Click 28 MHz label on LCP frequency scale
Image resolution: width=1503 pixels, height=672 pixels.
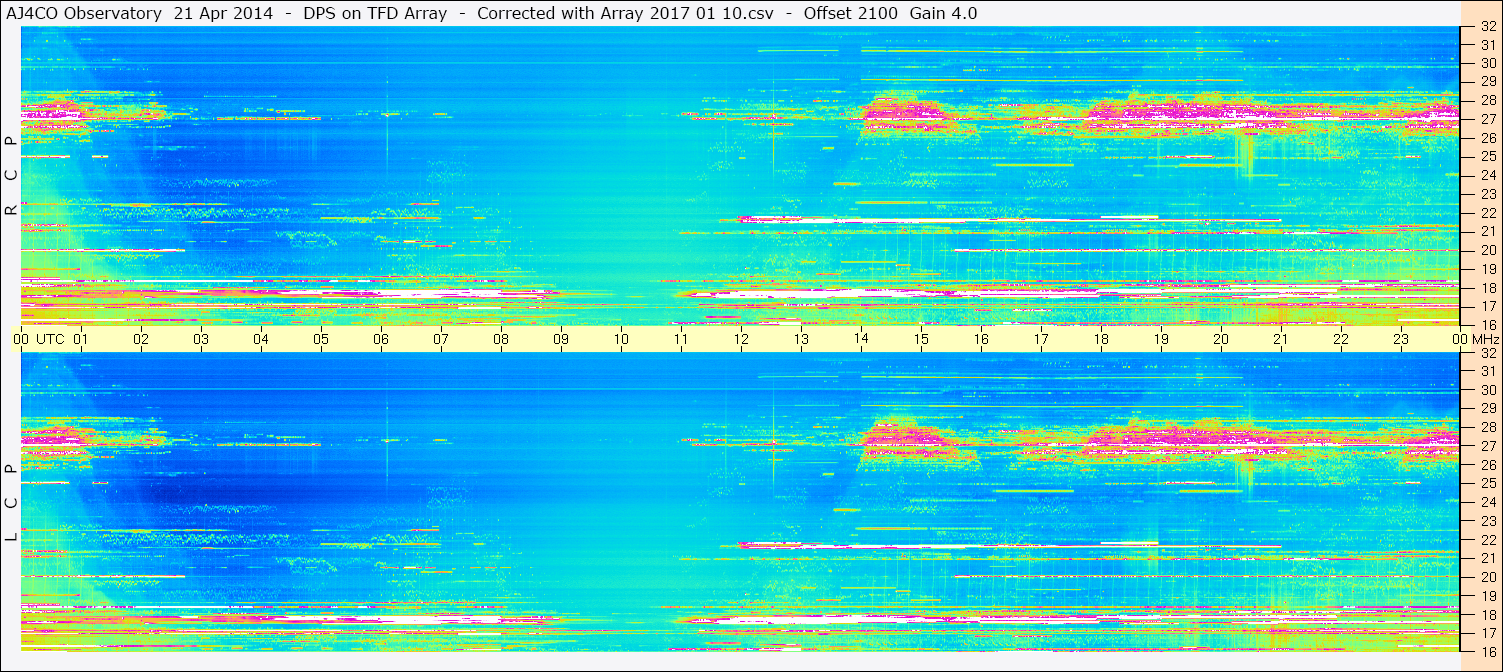pyautogui.click(x=1487, y=428)
